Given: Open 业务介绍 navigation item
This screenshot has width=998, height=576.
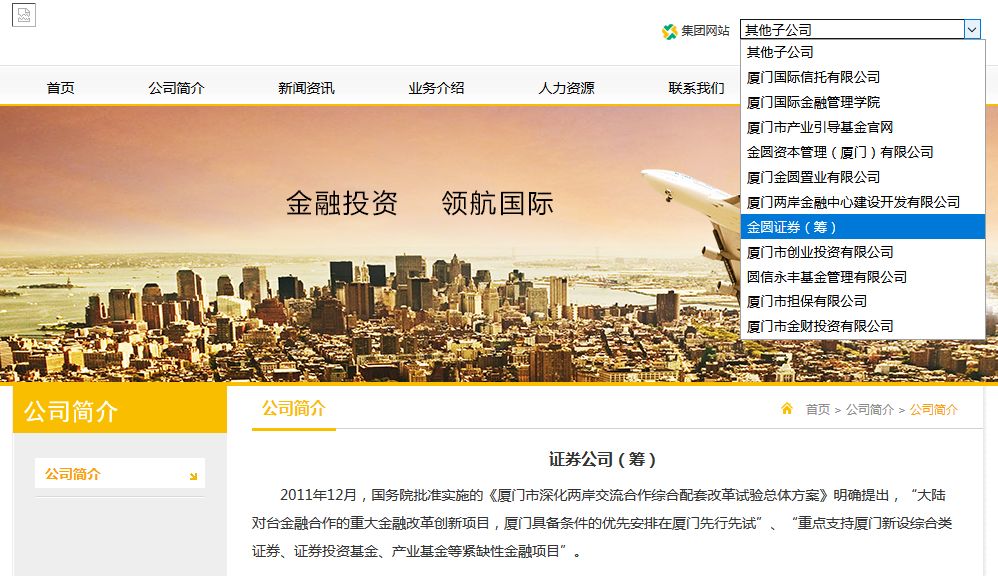Looking at the screenshot, I should (x=436, y=88).
